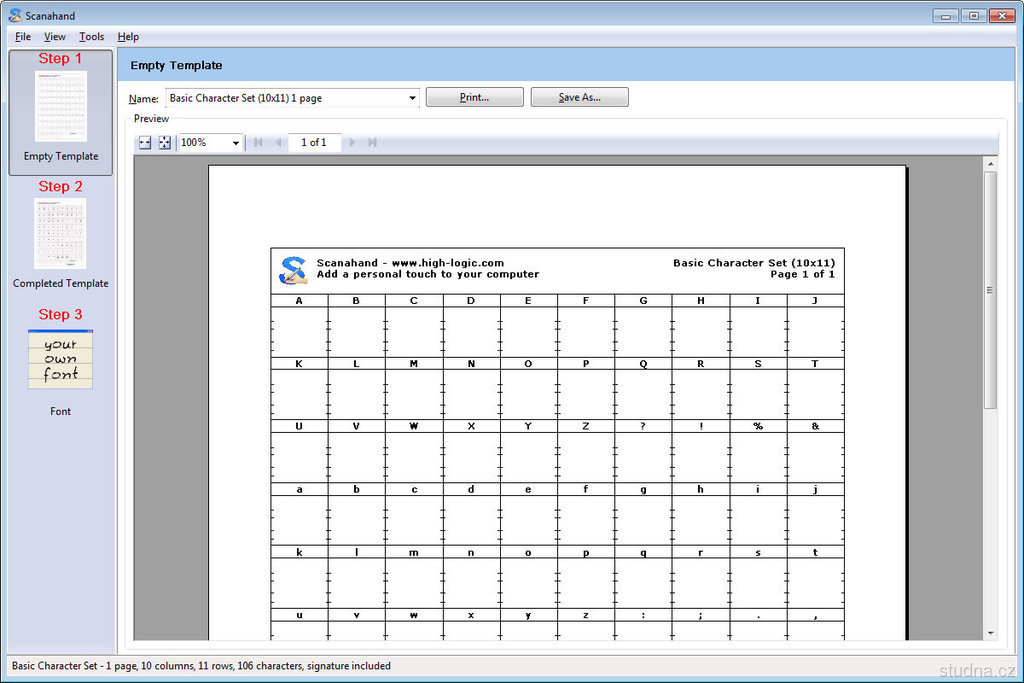Click the fit whole page icon
Image resolution: width=1024 pixels, height=683 pixels.
(x=165, y=143)
